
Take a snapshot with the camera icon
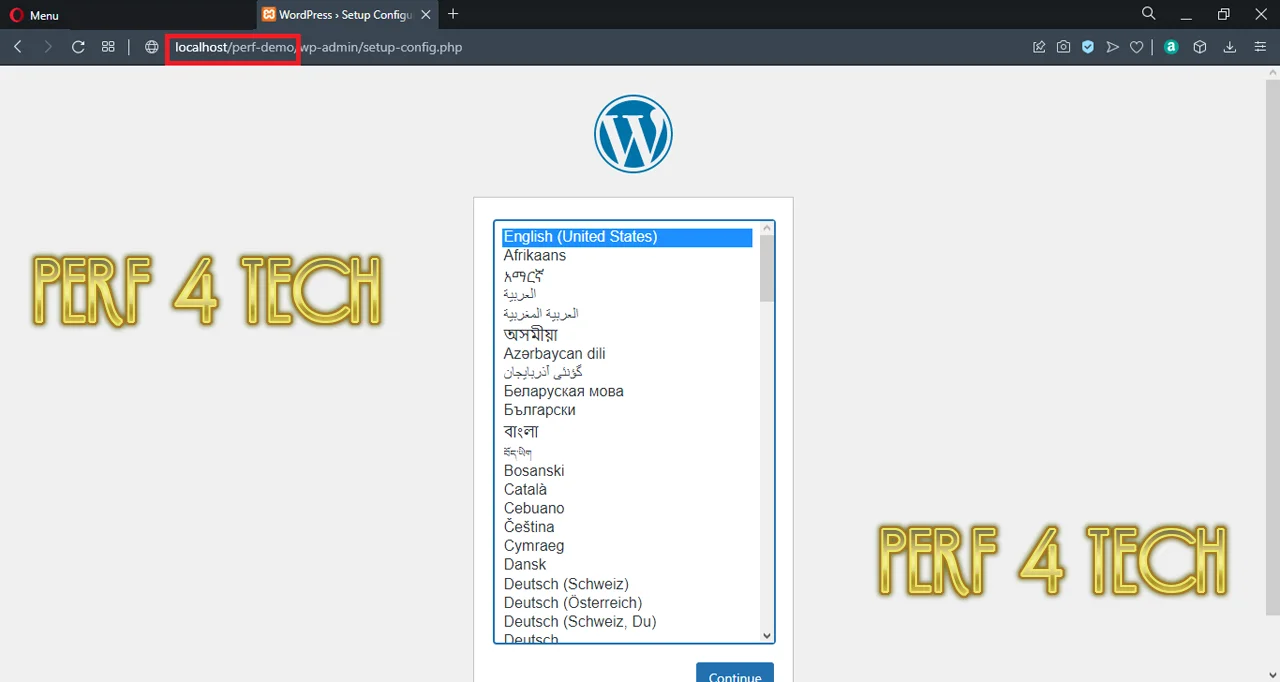[1064, 47]
